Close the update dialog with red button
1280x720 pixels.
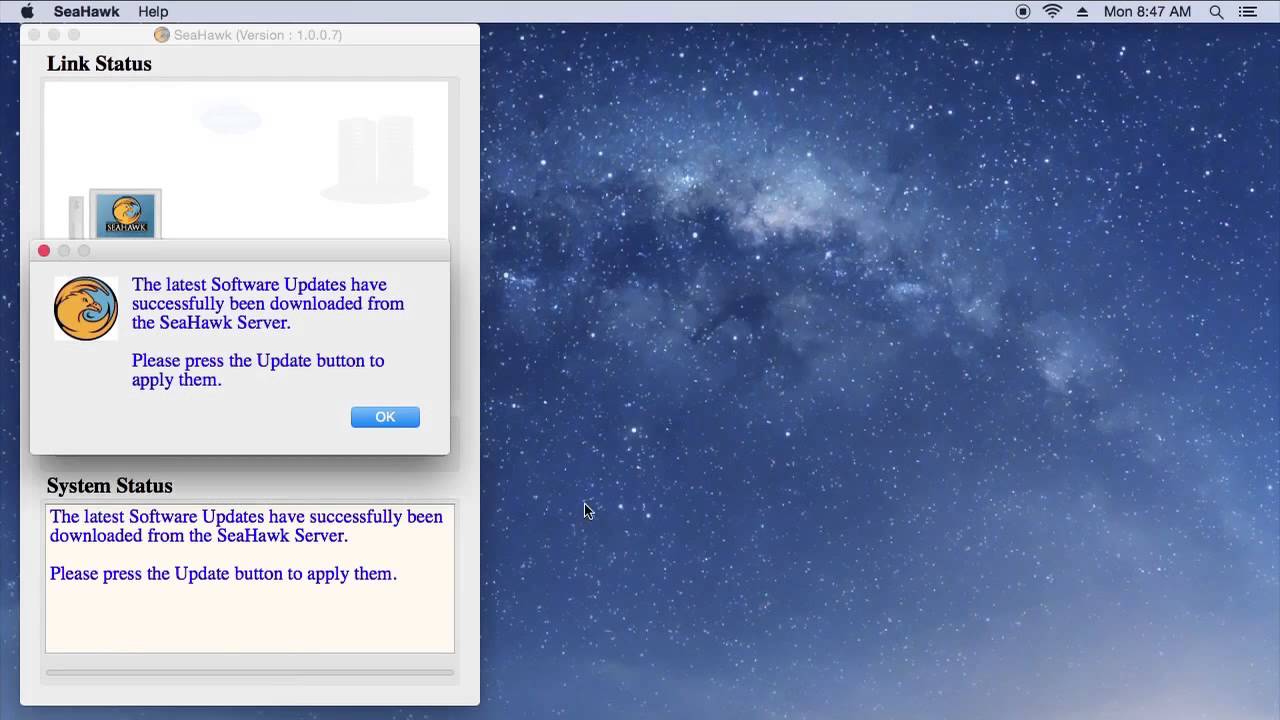44,251
